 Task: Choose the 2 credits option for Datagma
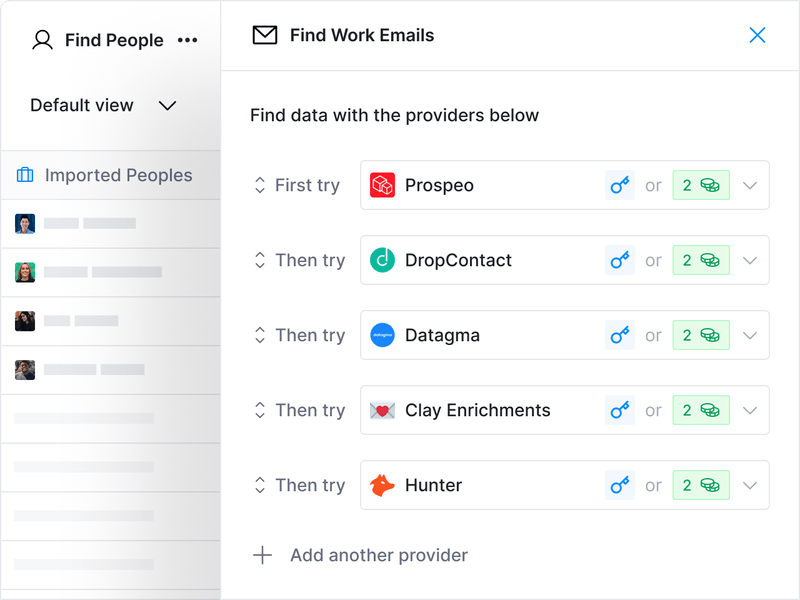coord(701,335)
